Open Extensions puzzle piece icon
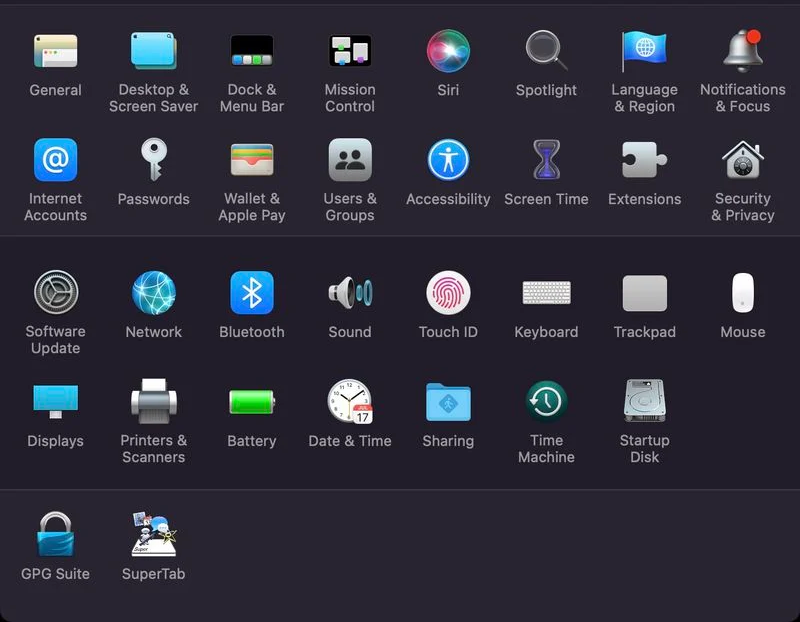 pos(644,160)
